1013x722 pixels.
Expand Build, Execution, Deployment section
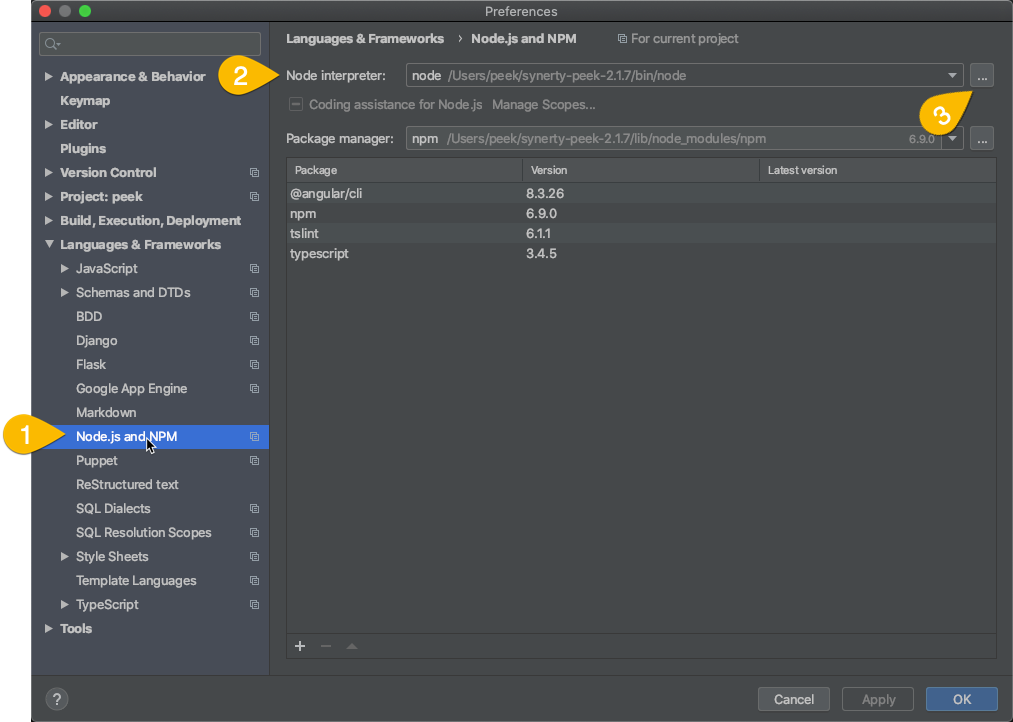click(x=48, y=220)
